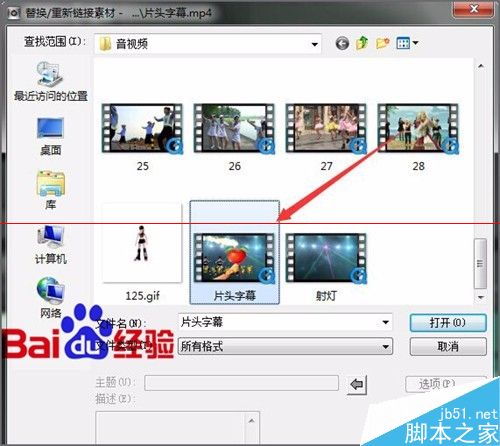
Task: Open Computer (计算机) in sidebar
Action: tap(51, 245)
